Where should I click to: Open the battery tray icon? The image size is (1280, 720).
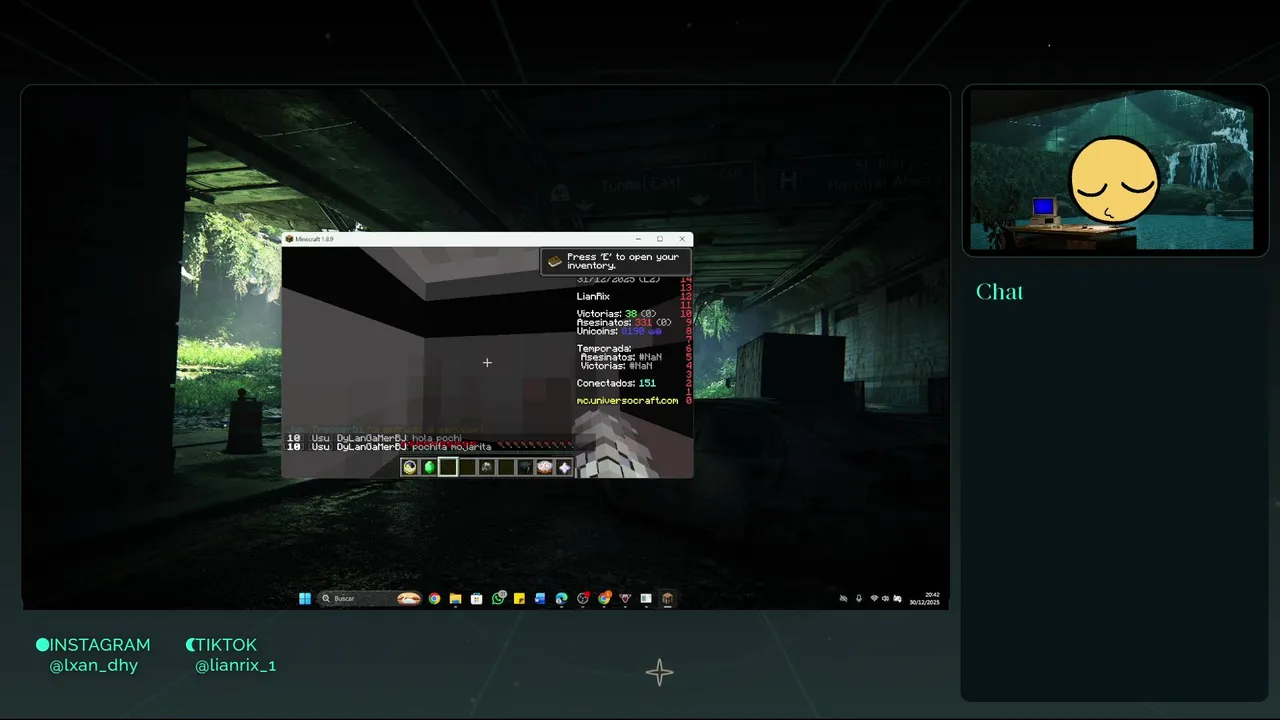897,598
